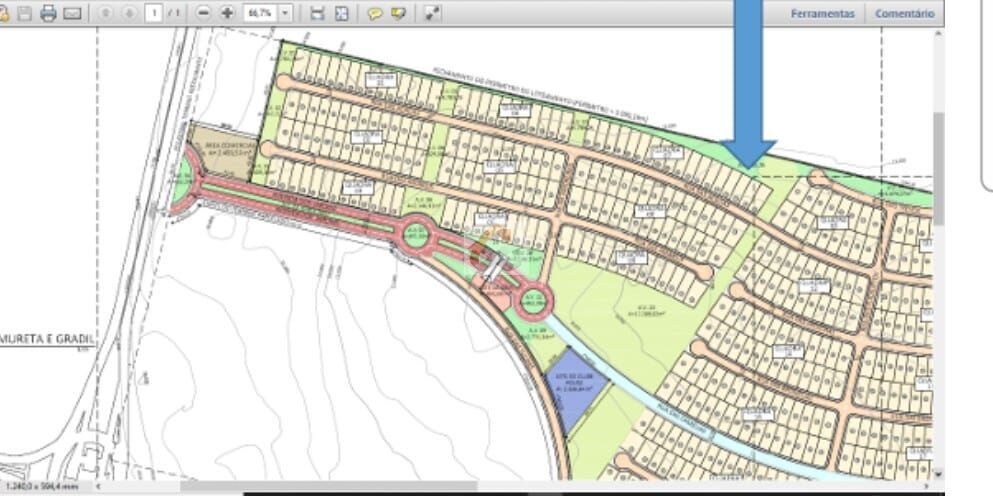The width and height of the screenshot is (993, 496).
Task: Open the Comentário panel
Action: [904, 14]
